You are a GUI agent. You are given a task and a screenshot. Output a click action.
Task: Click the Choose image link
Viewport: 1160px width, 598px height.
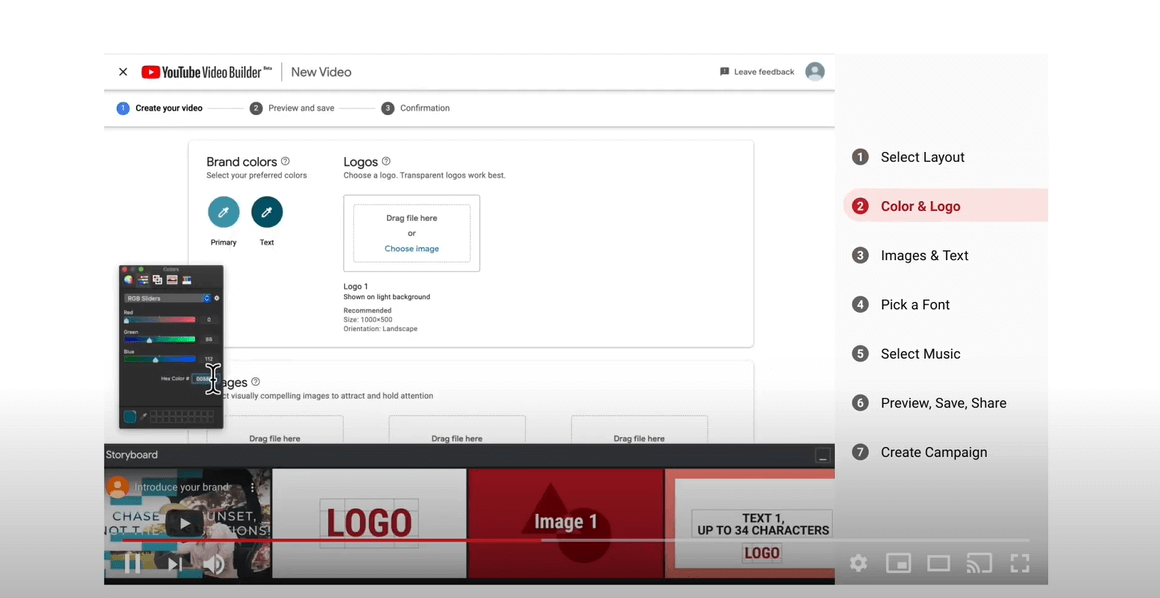click(x=411, y=248)
